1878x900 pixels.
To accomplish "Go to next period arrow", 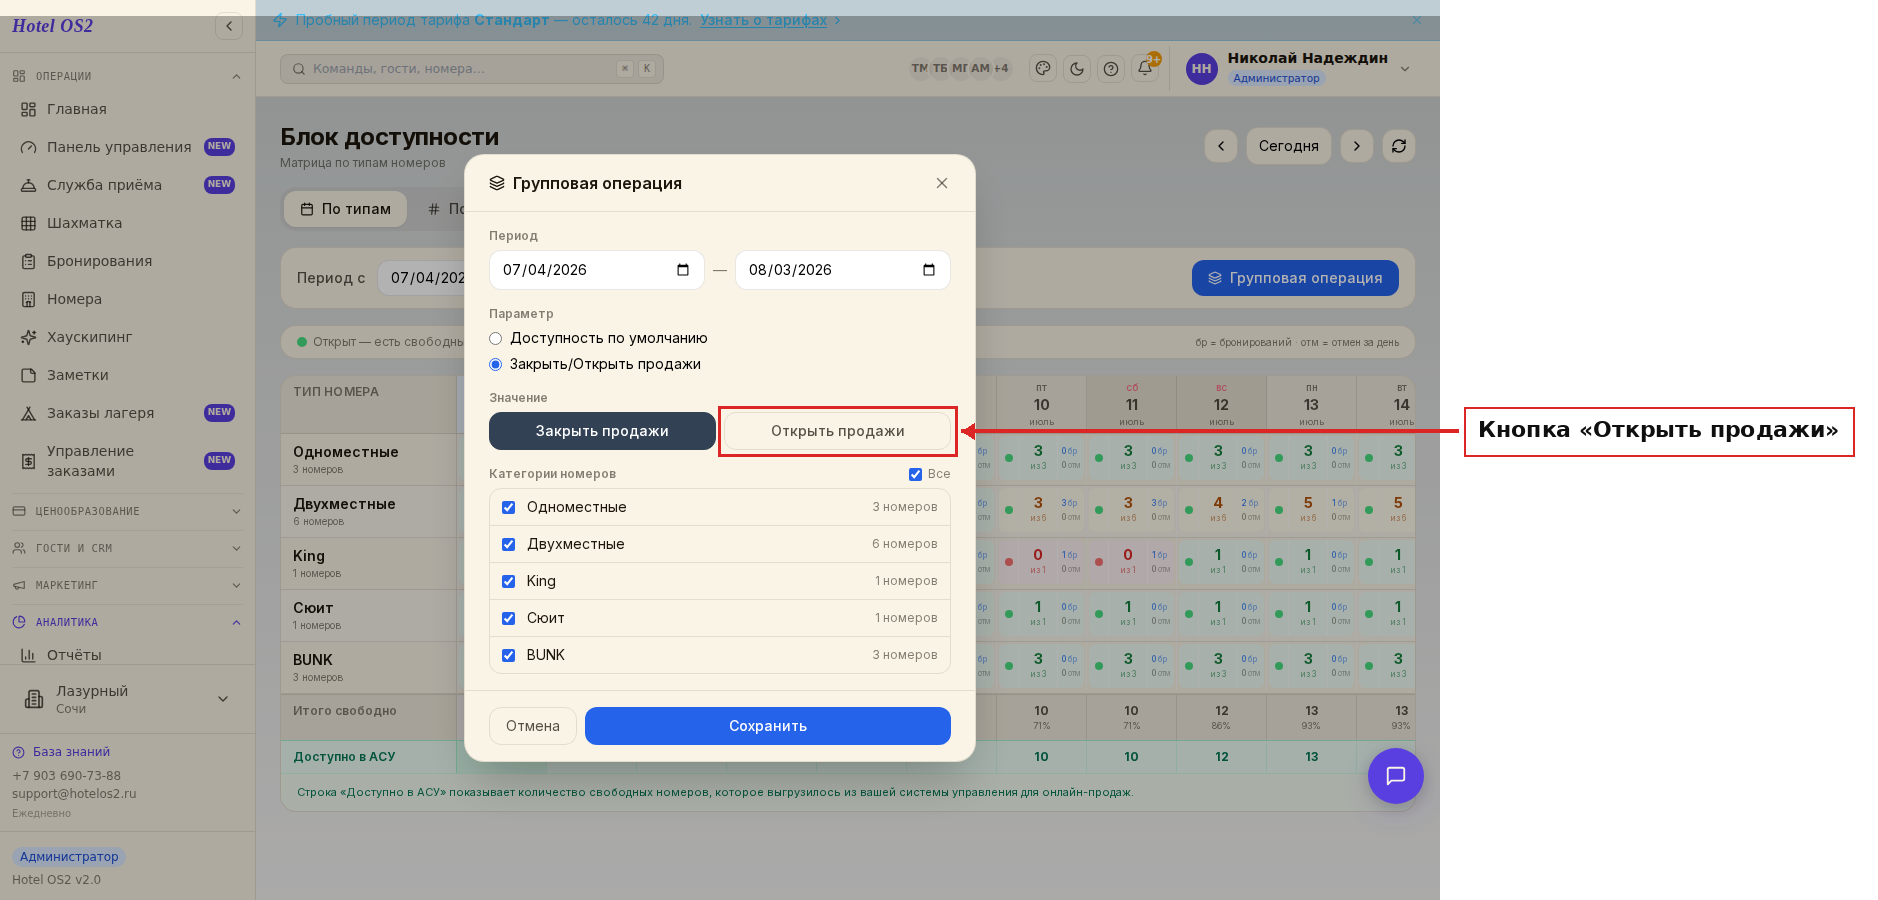I will 1357,146.
